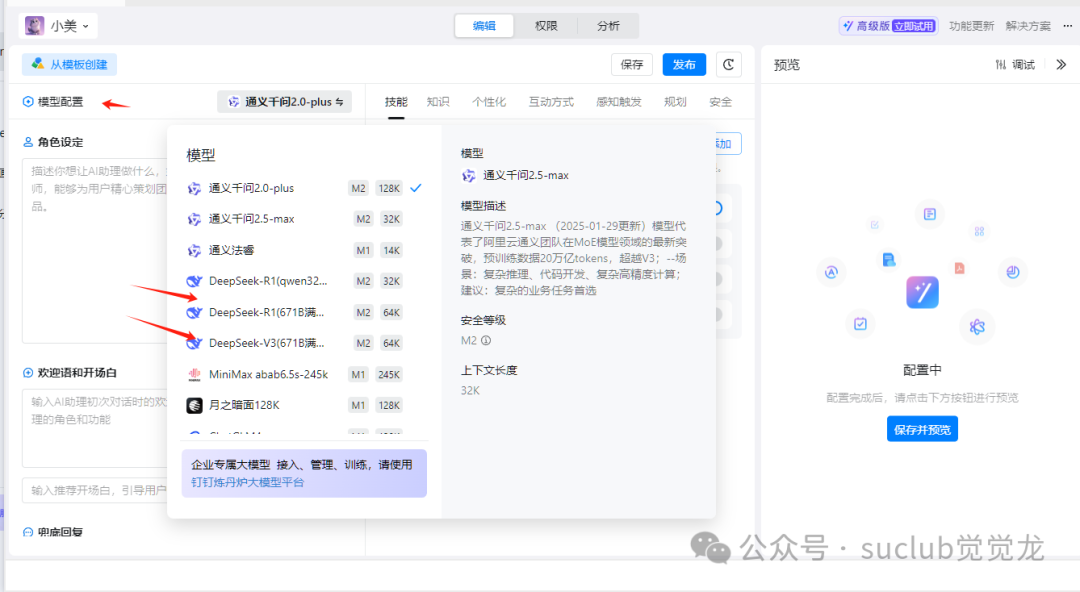The image size is (1080, 592).
Task: Click the 兜底回复 section icon
Action: [x=28, y=532]
